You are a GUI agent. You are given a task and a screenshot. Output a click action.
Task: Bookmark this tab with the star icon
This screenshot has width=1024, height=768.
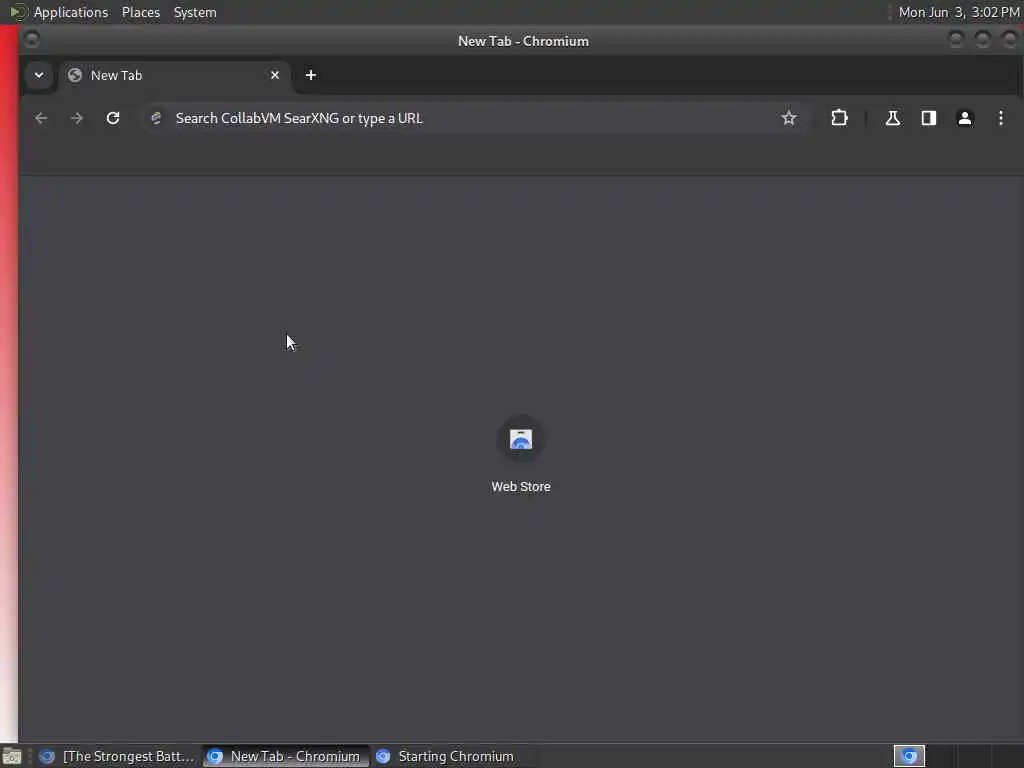point(789,118)
